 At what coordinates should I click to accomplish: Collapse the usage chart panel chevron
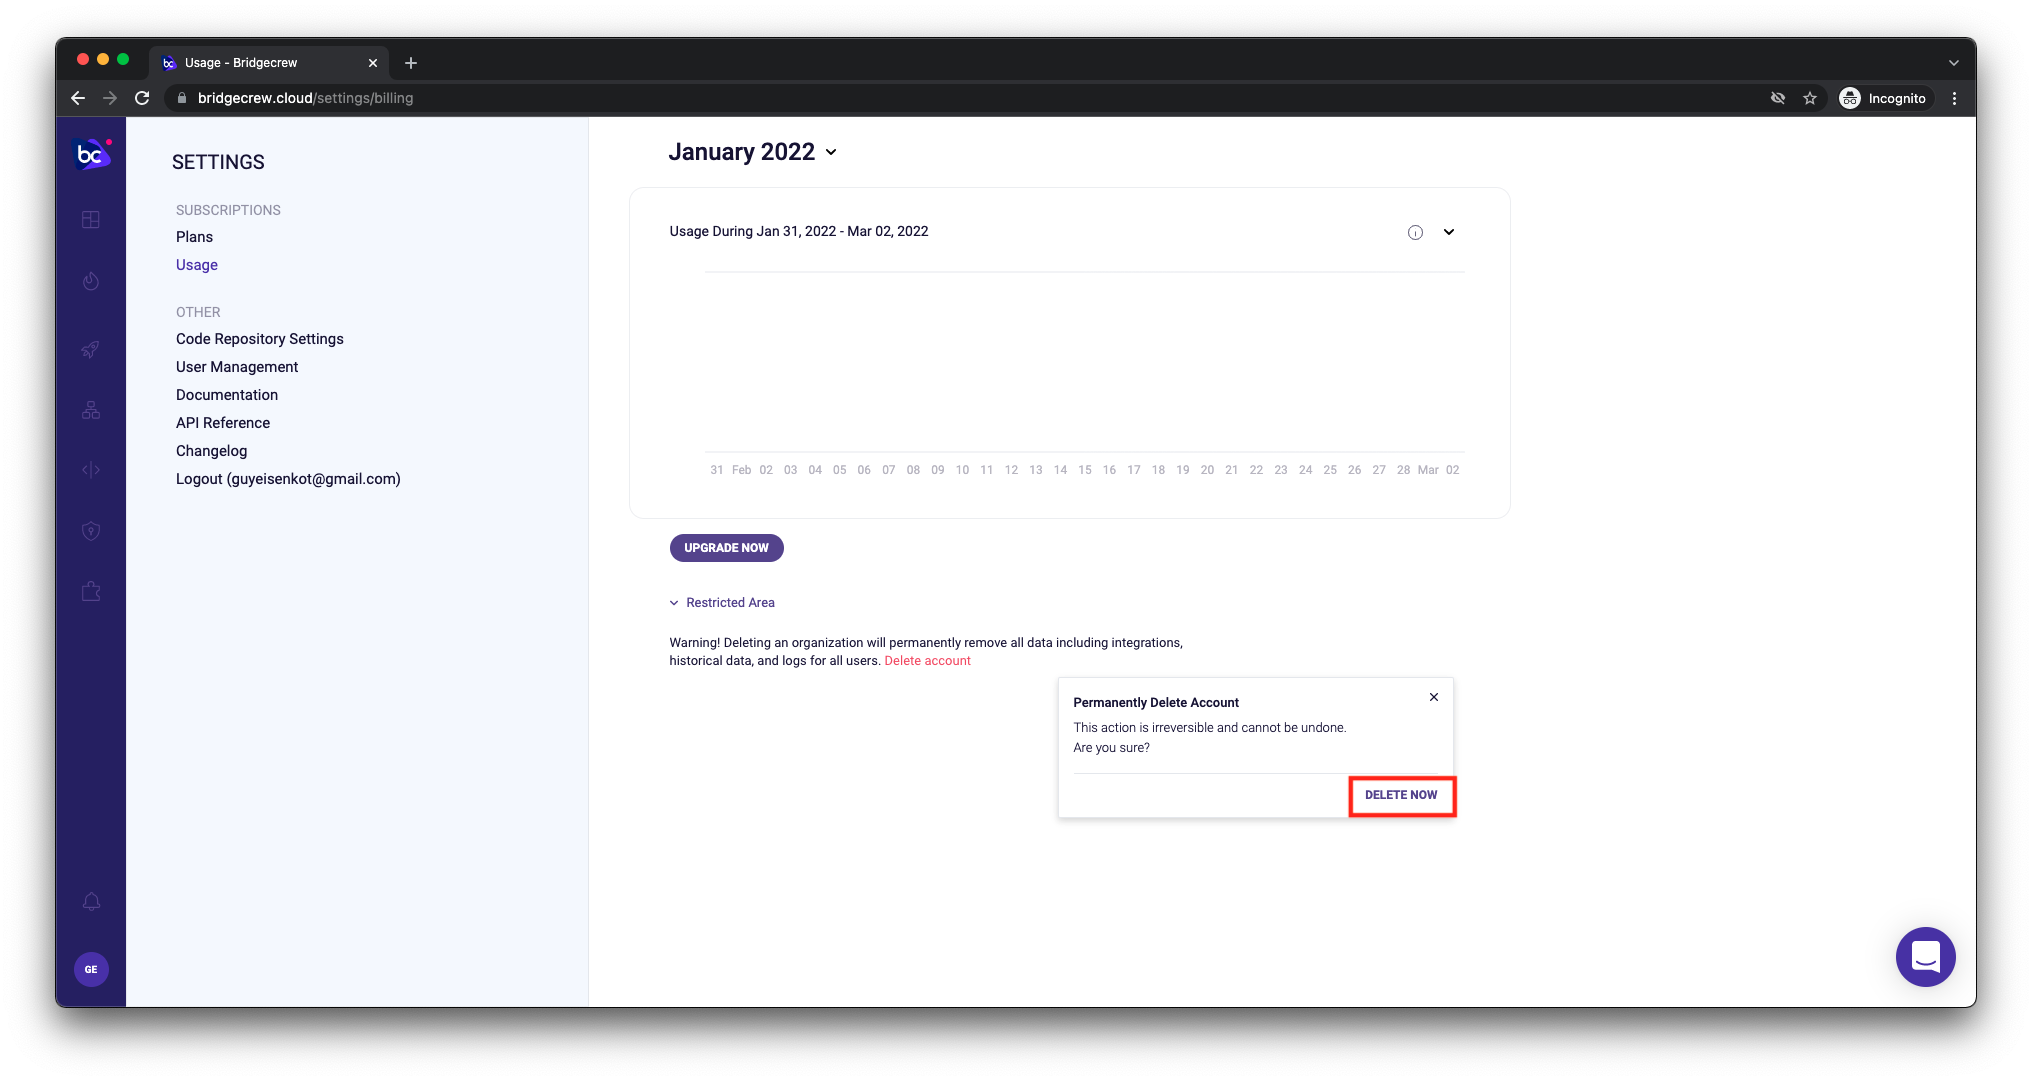point(1448,232)
